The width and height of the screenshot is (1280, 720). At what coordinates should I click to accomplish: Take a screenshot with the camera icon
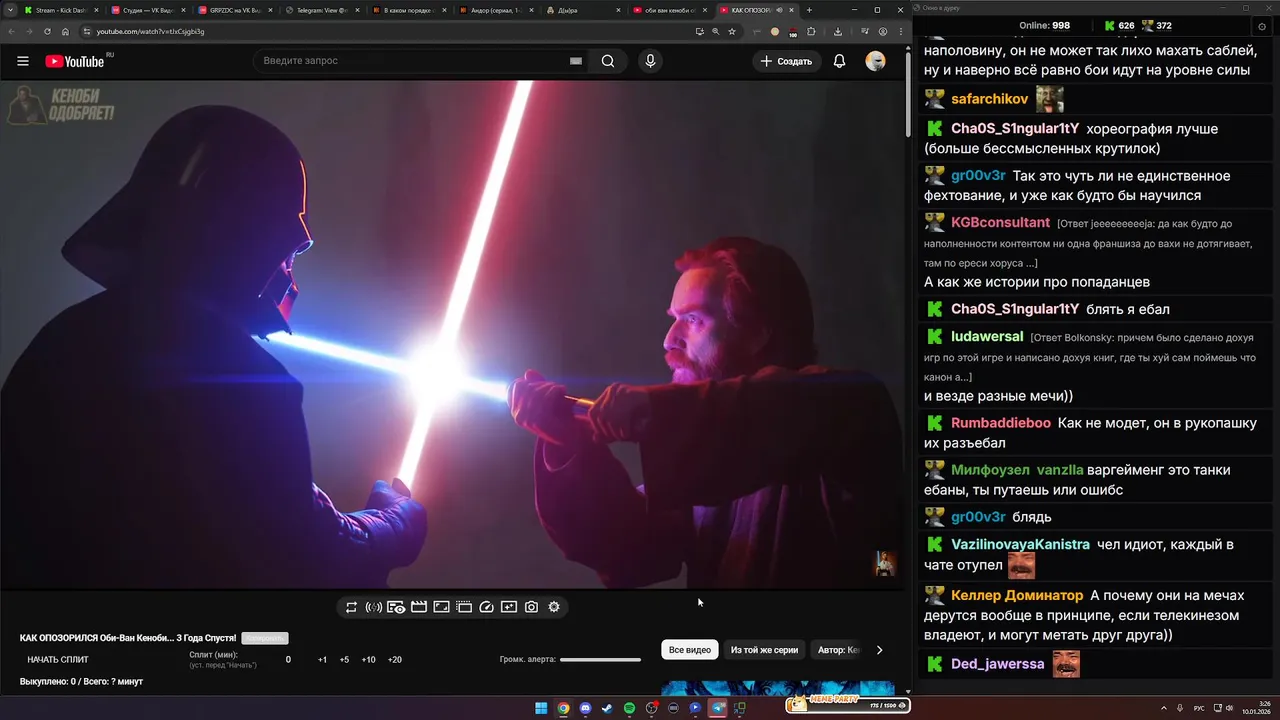531,607
